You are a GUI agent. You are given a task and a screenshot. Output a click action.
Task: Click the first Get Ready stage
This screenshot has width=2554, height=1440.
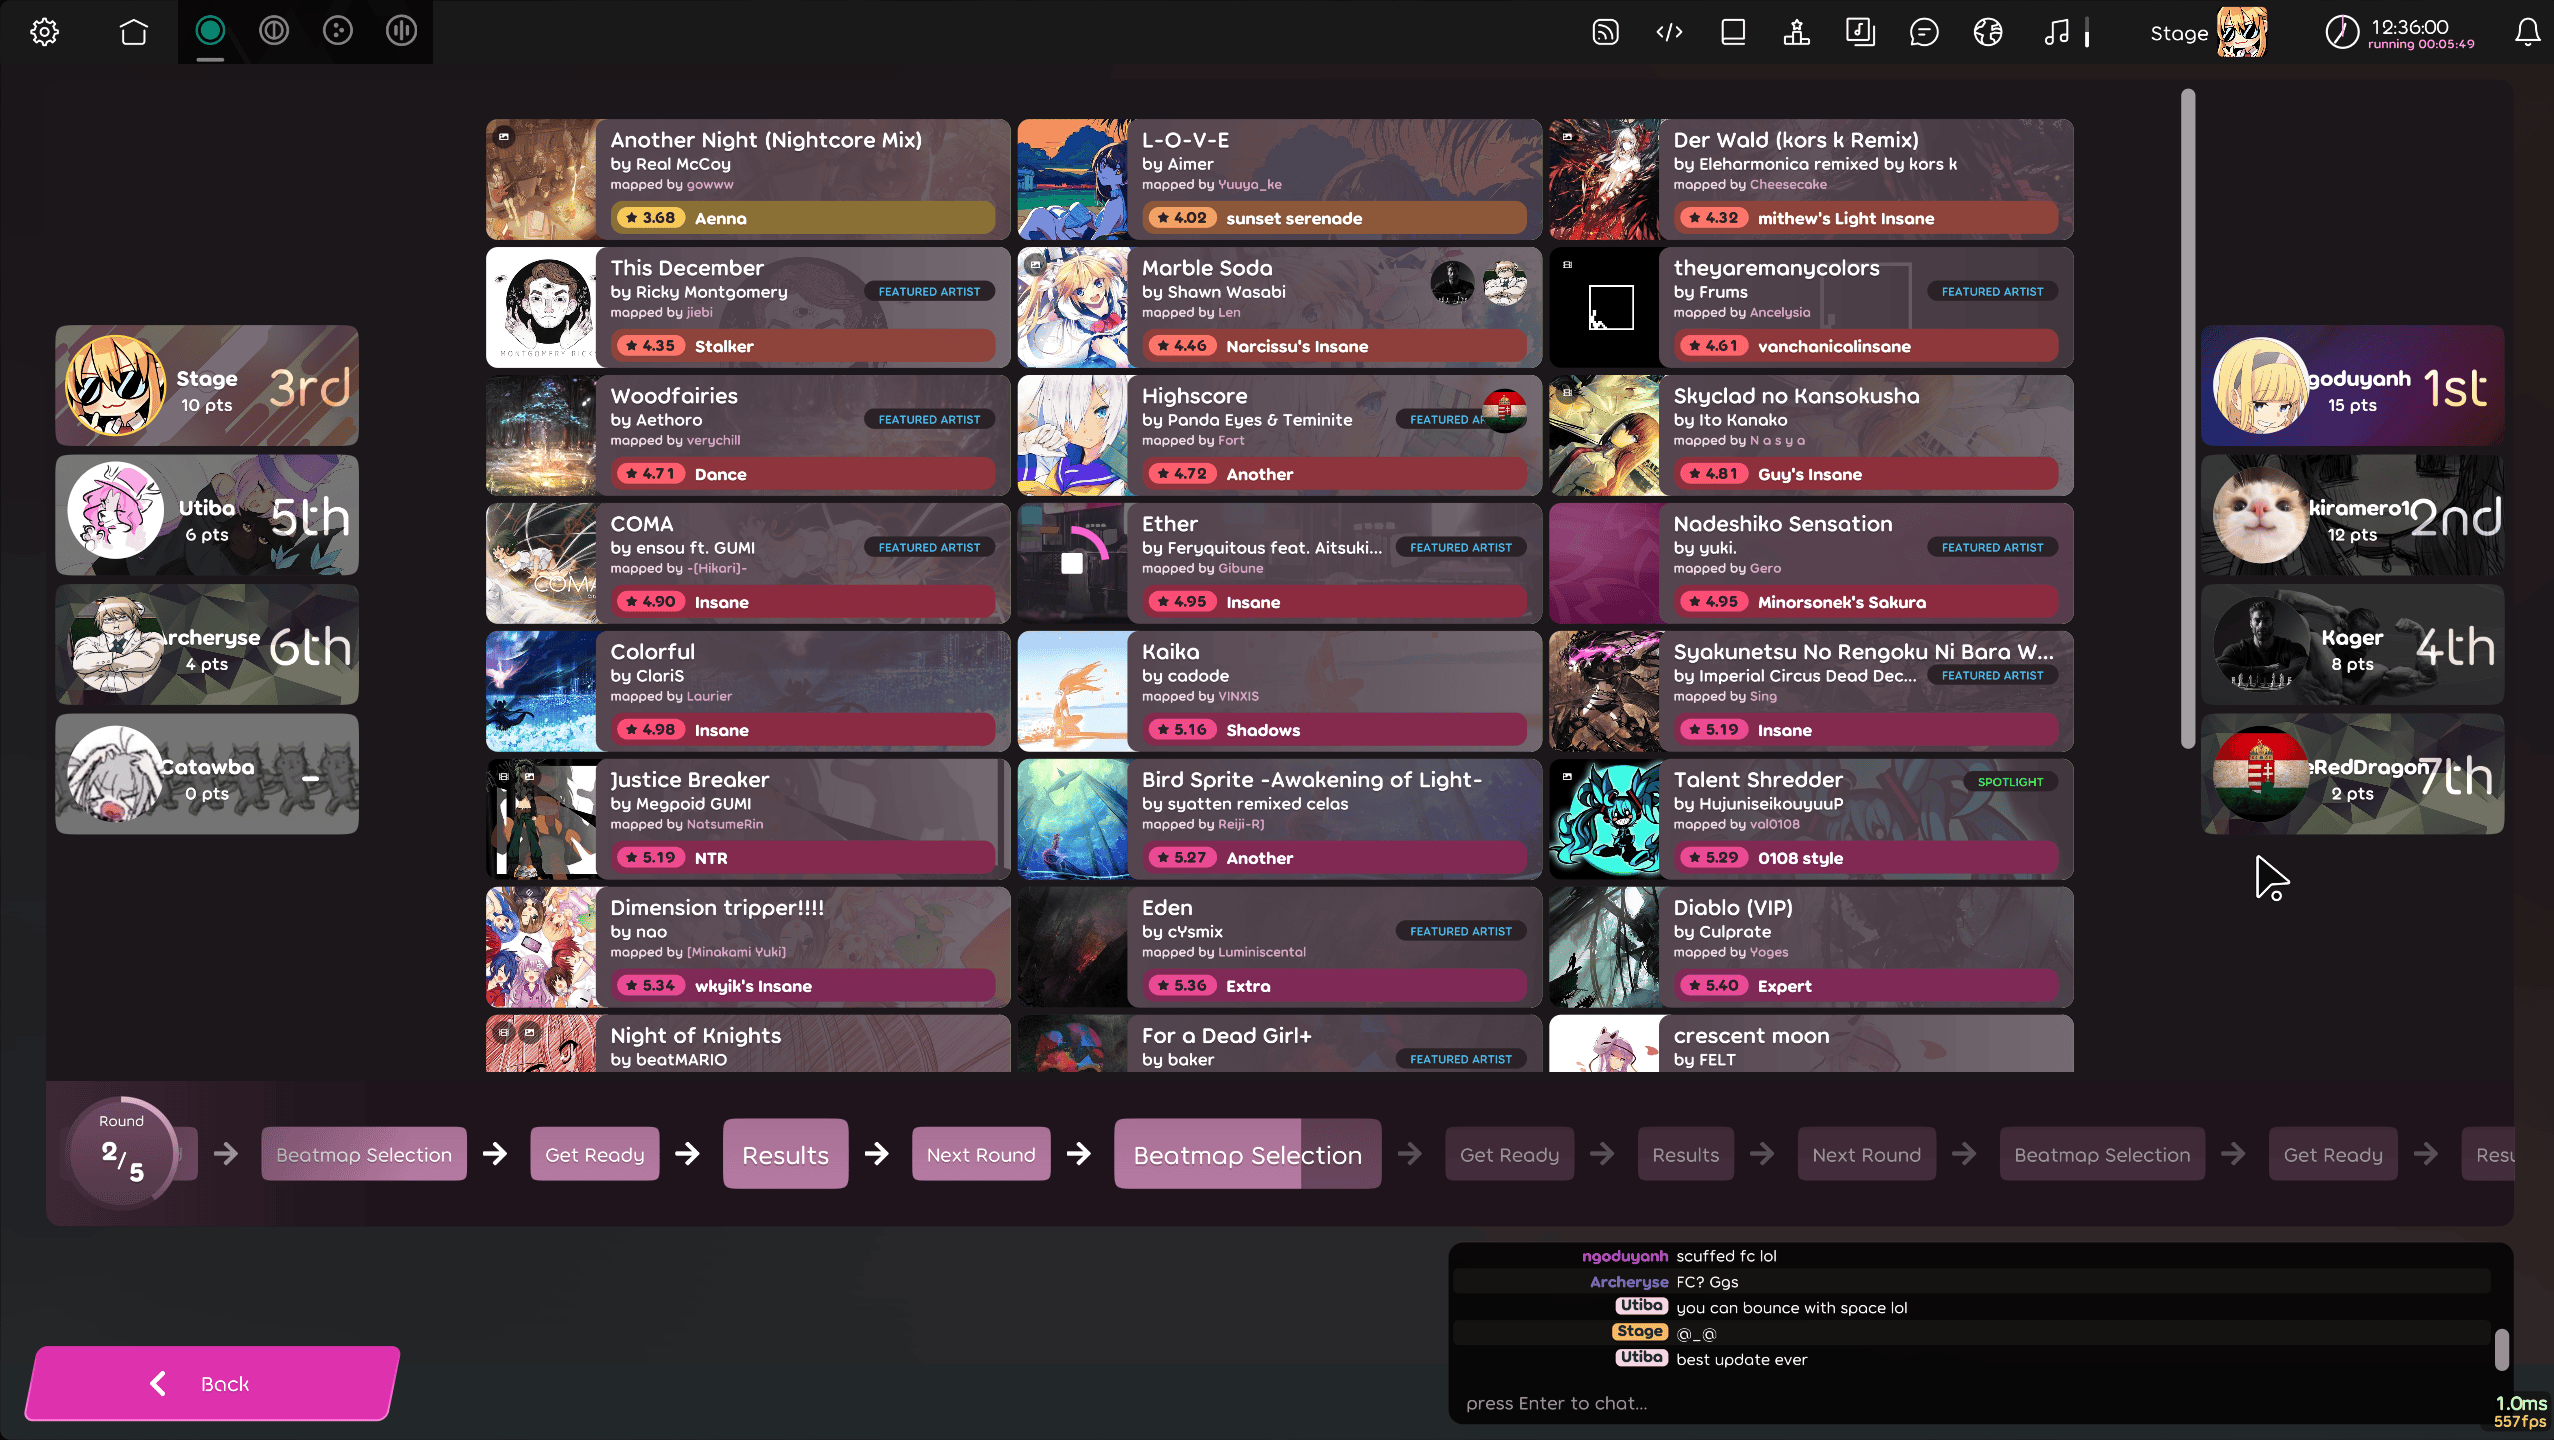click(x=594, y=1154)
